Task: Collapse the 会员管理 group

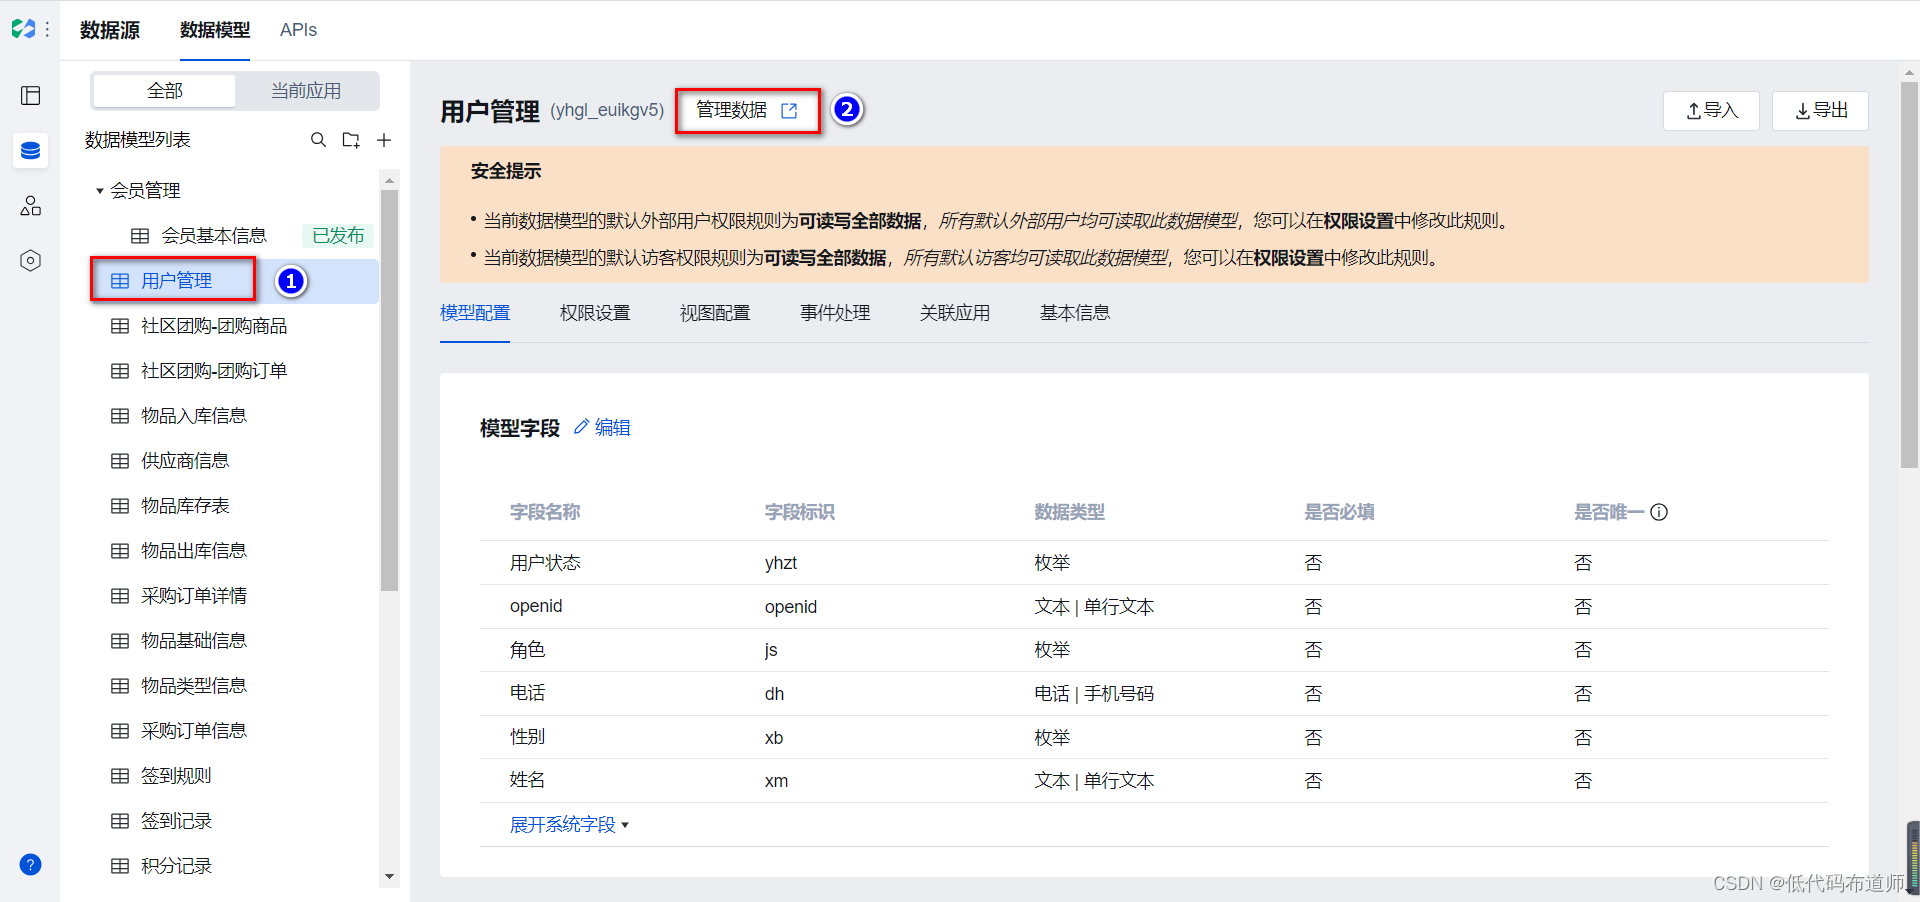Action: click(x=100, y=191)
